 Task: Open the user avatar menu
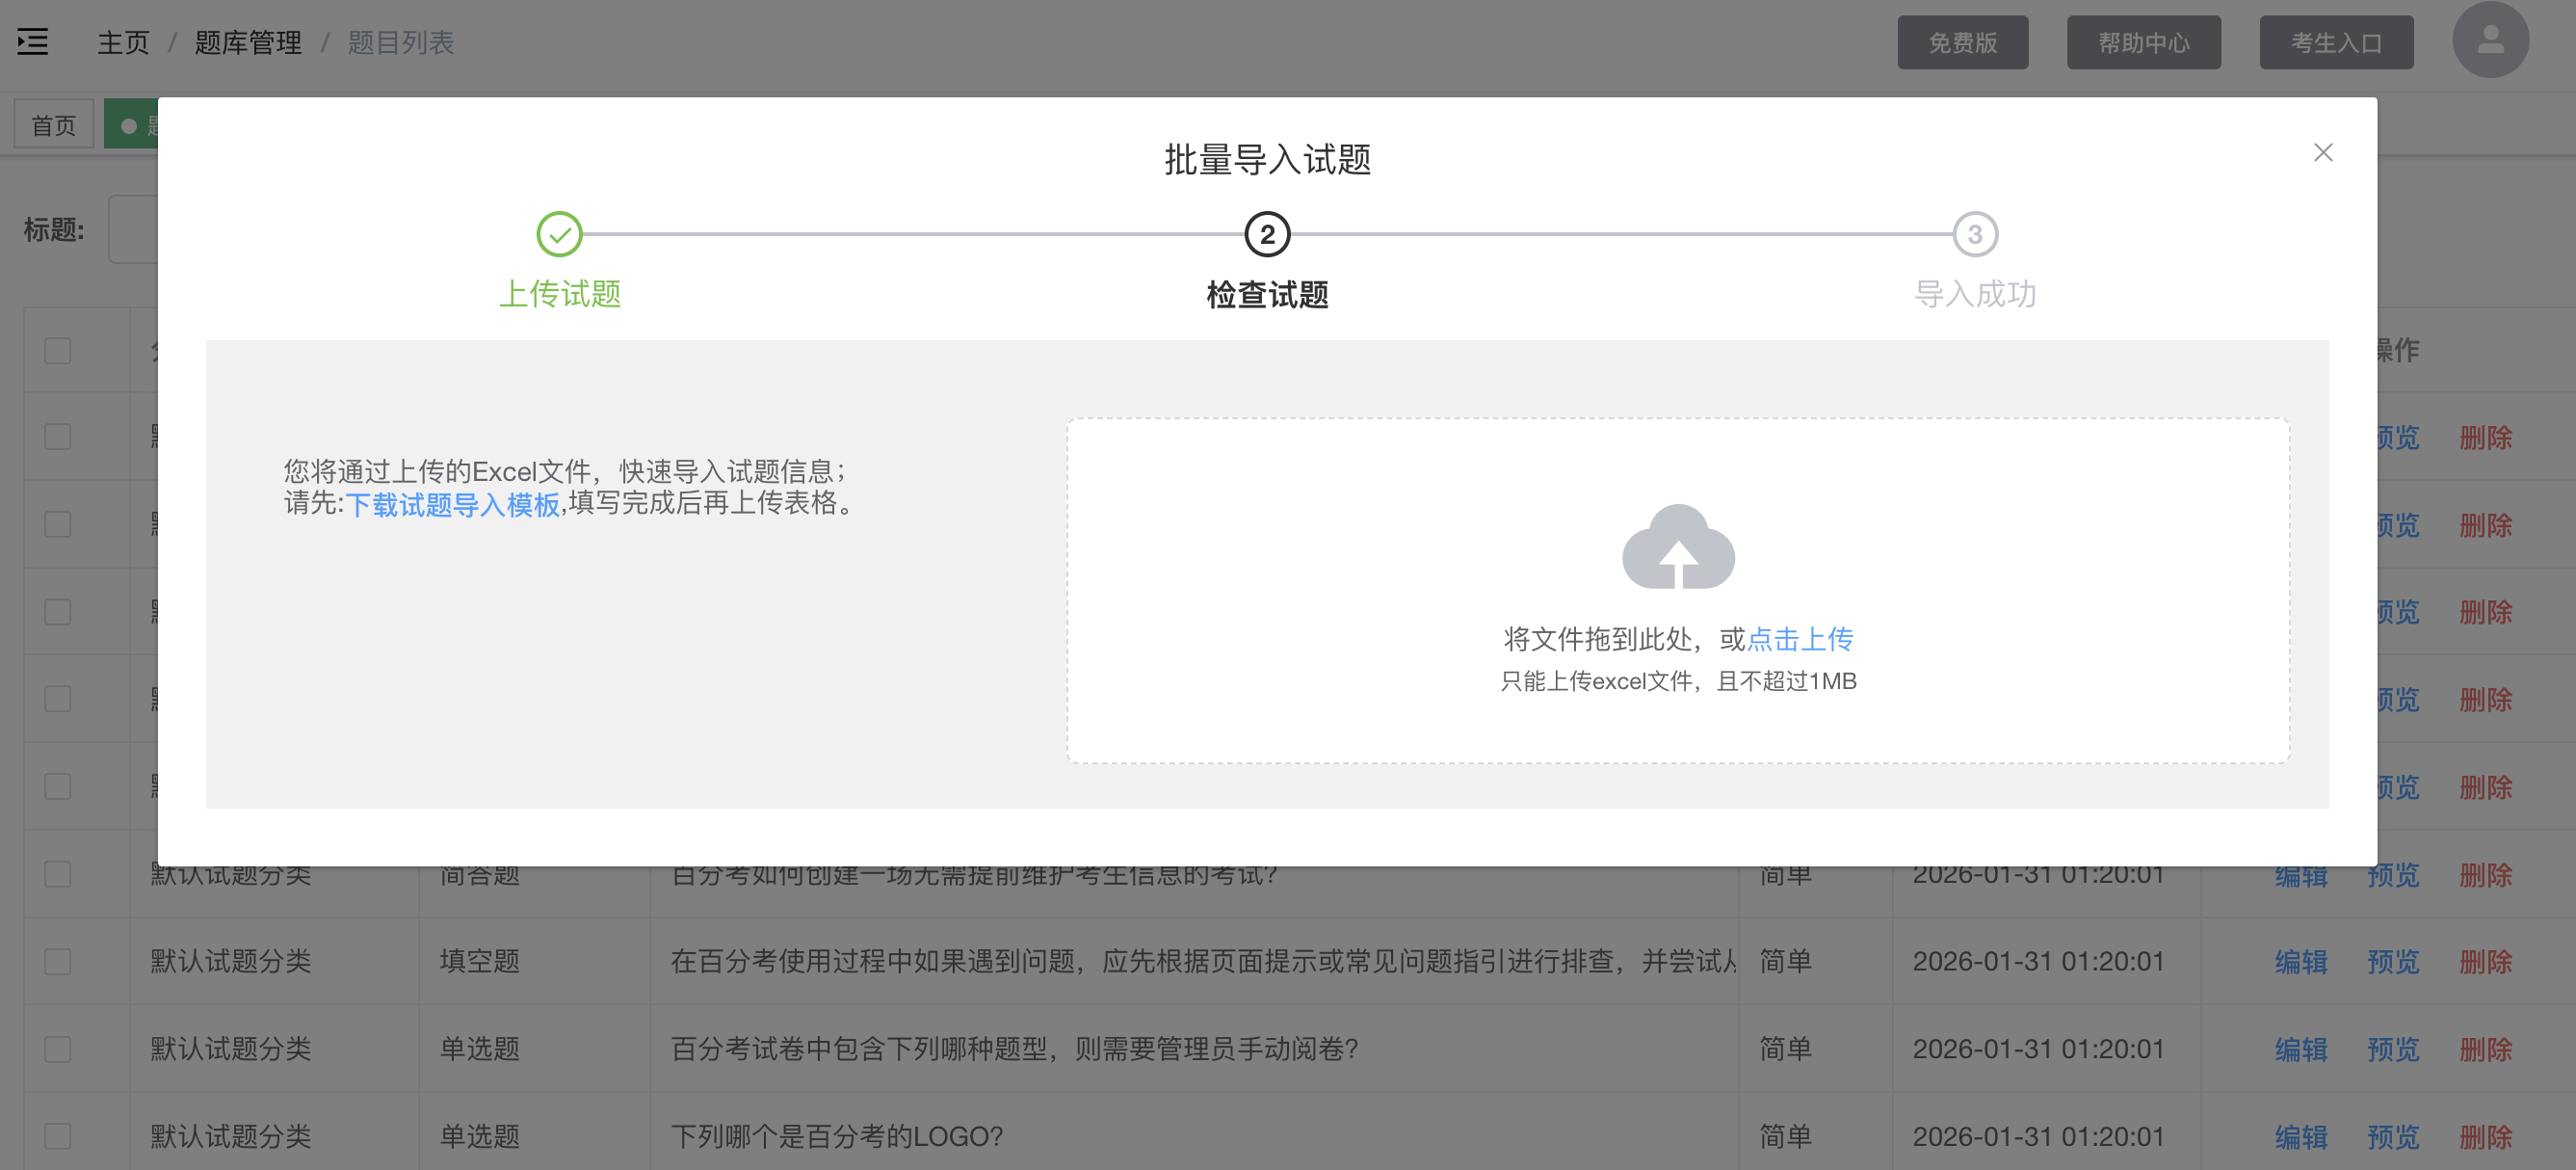(x=2490, y=40)
